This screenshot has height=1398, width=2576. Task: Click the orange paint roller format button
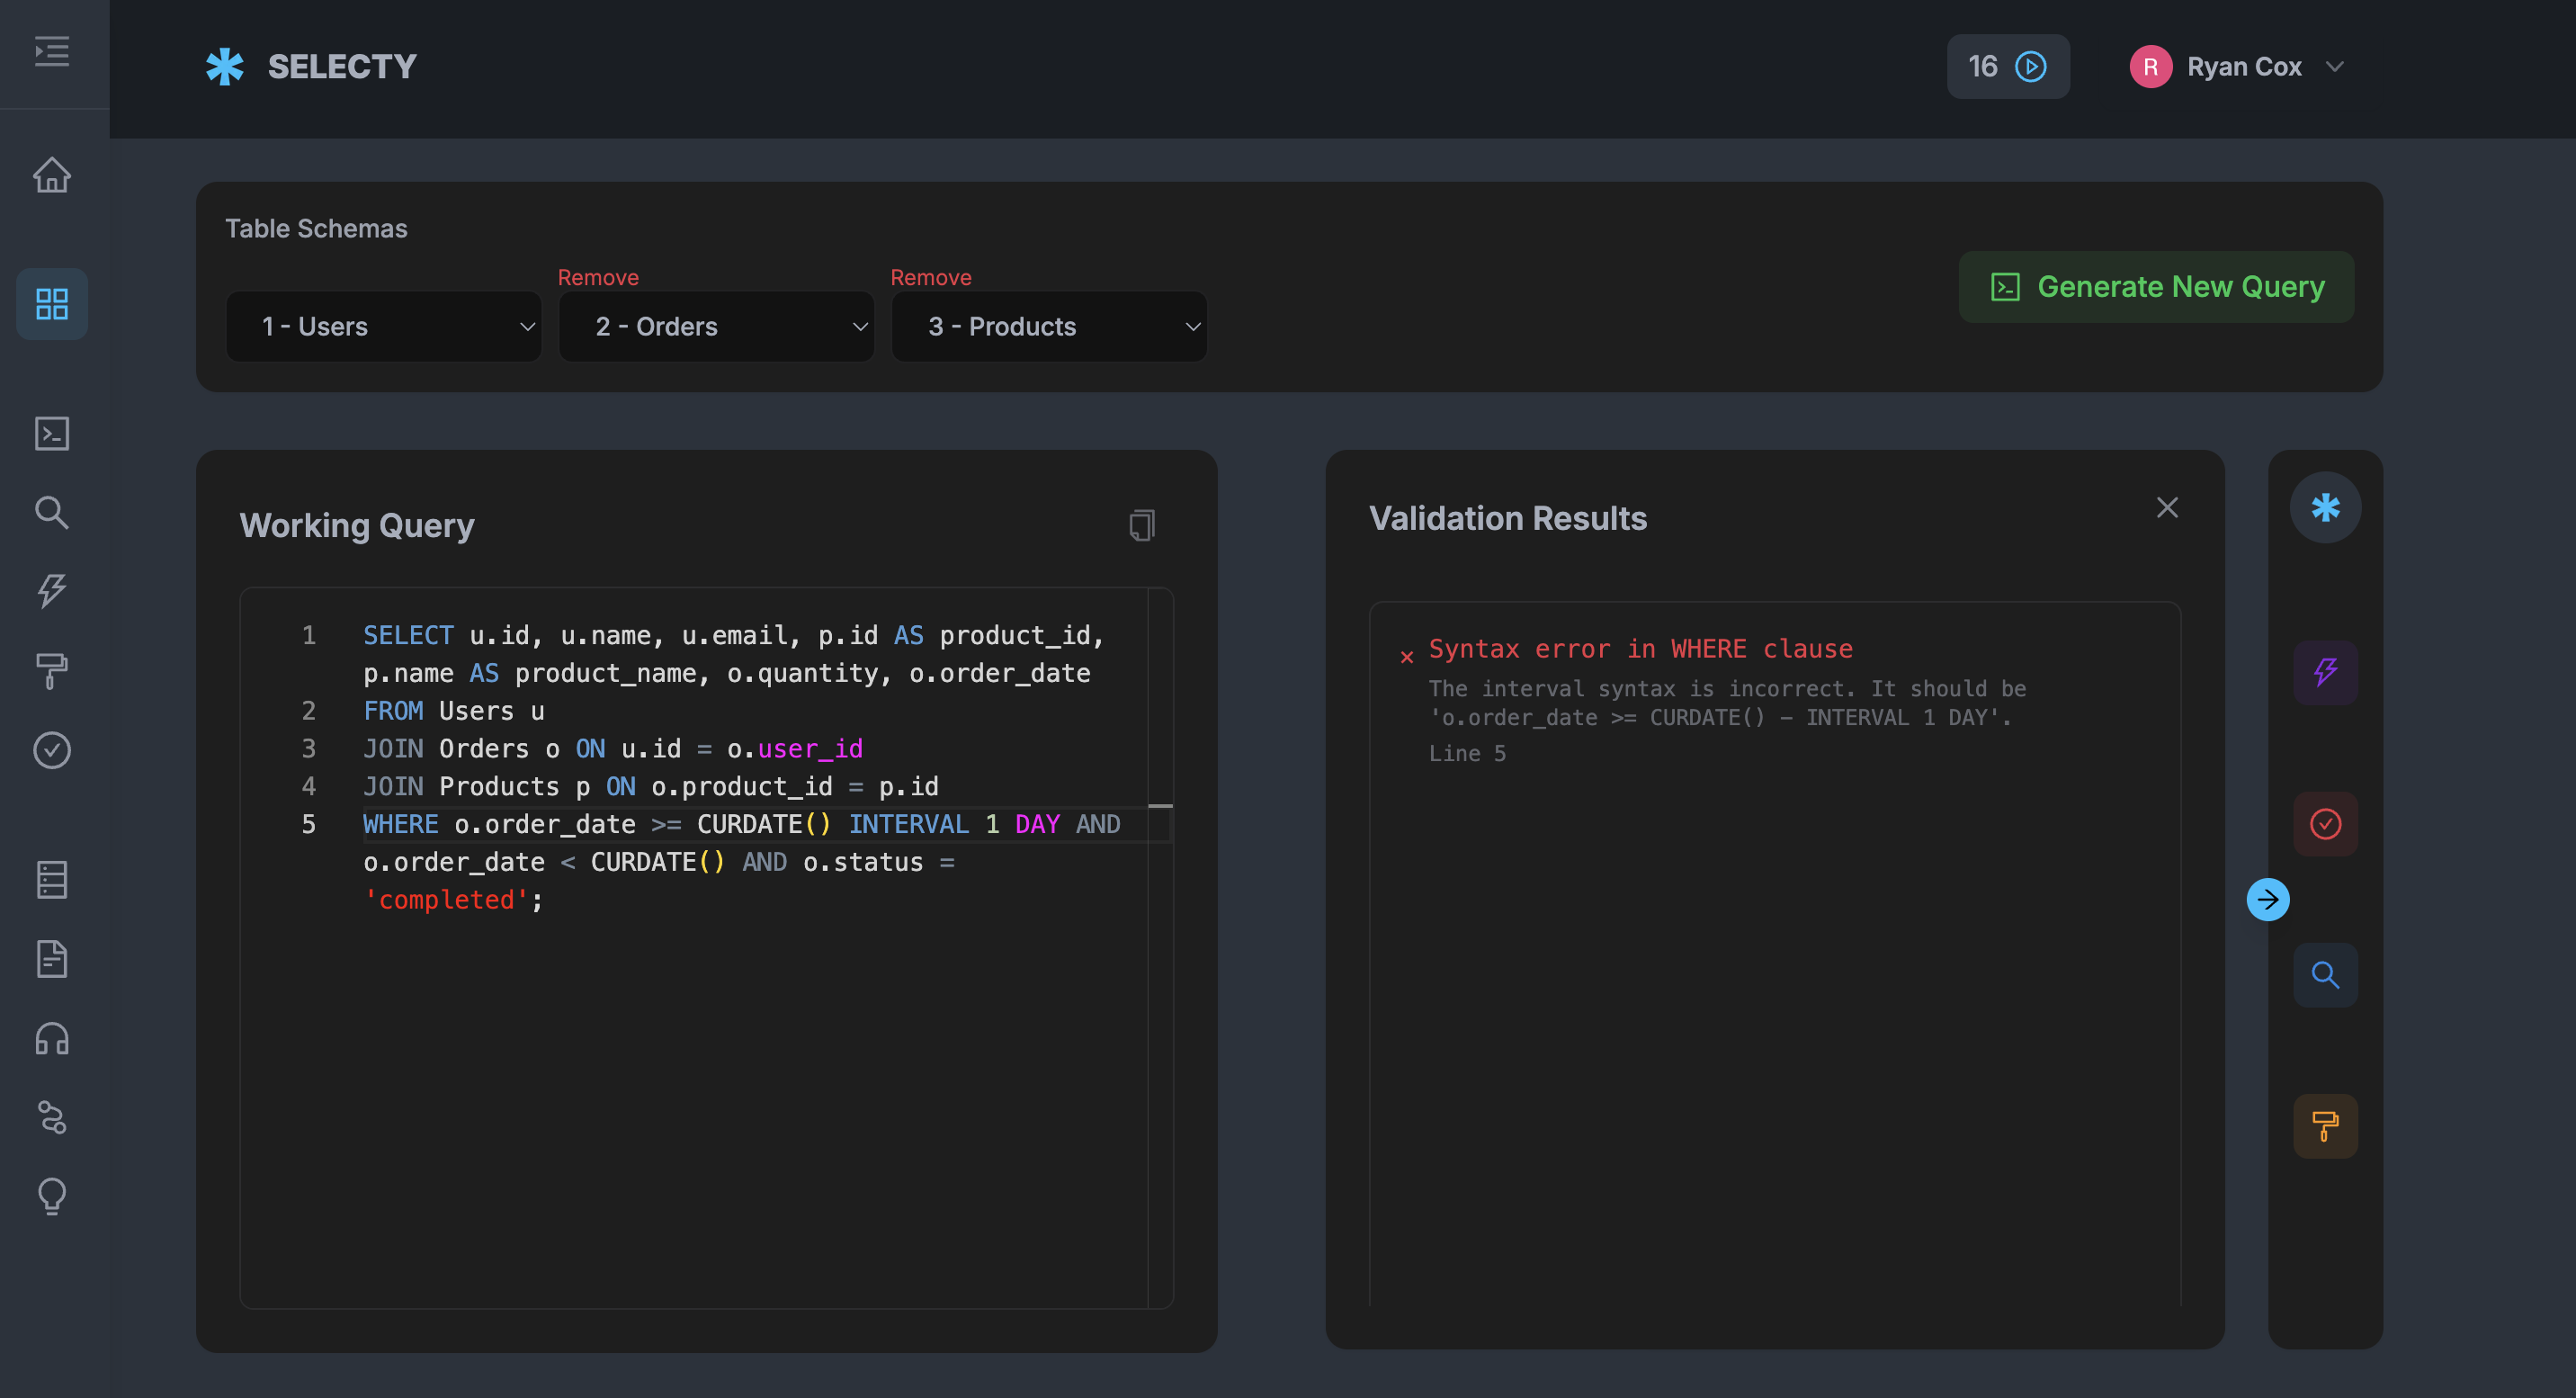[2325, 1127]
